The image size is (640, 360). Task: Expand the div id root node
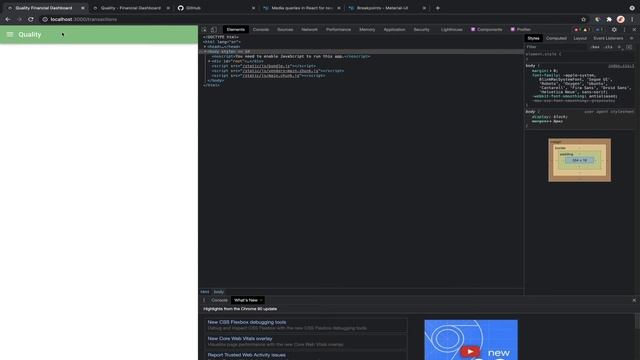[x=209, y=61]
